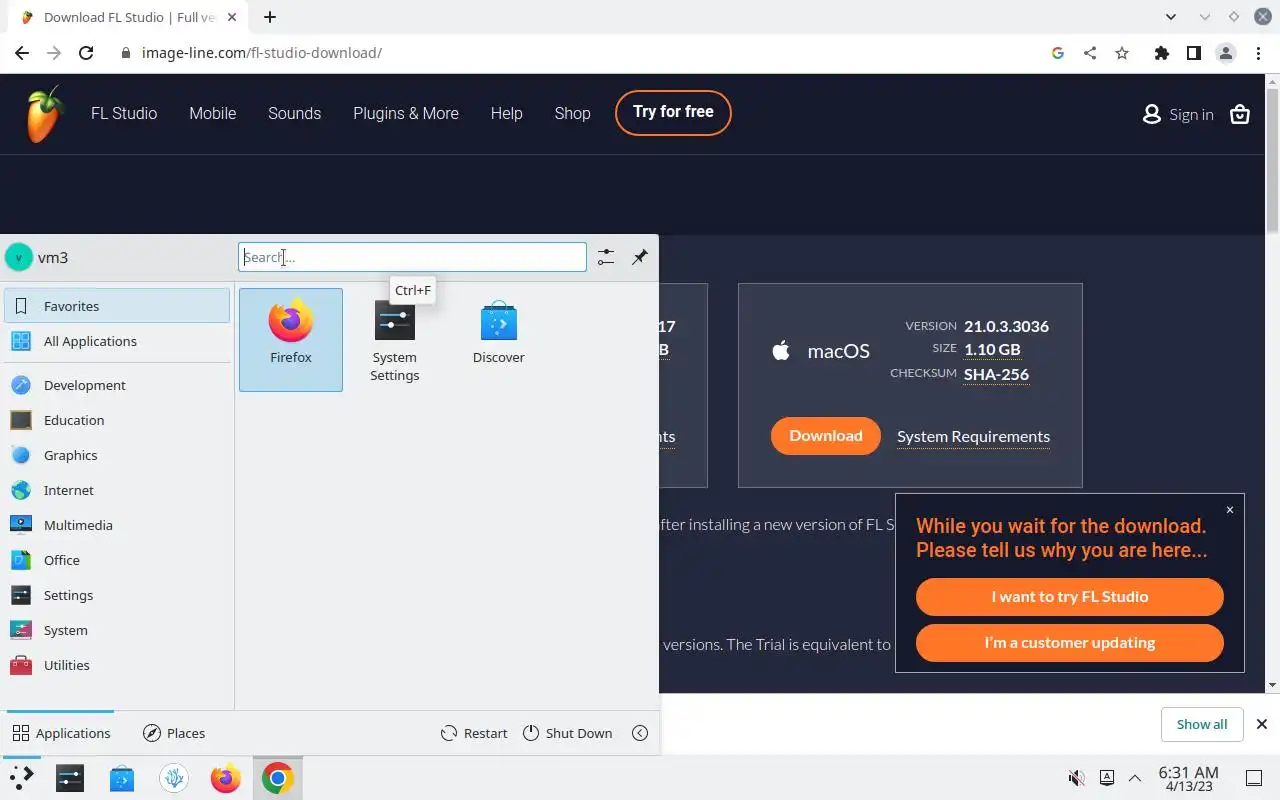Open the Education category
Screen dimensions: 1280x800
[x=118, y=420]
